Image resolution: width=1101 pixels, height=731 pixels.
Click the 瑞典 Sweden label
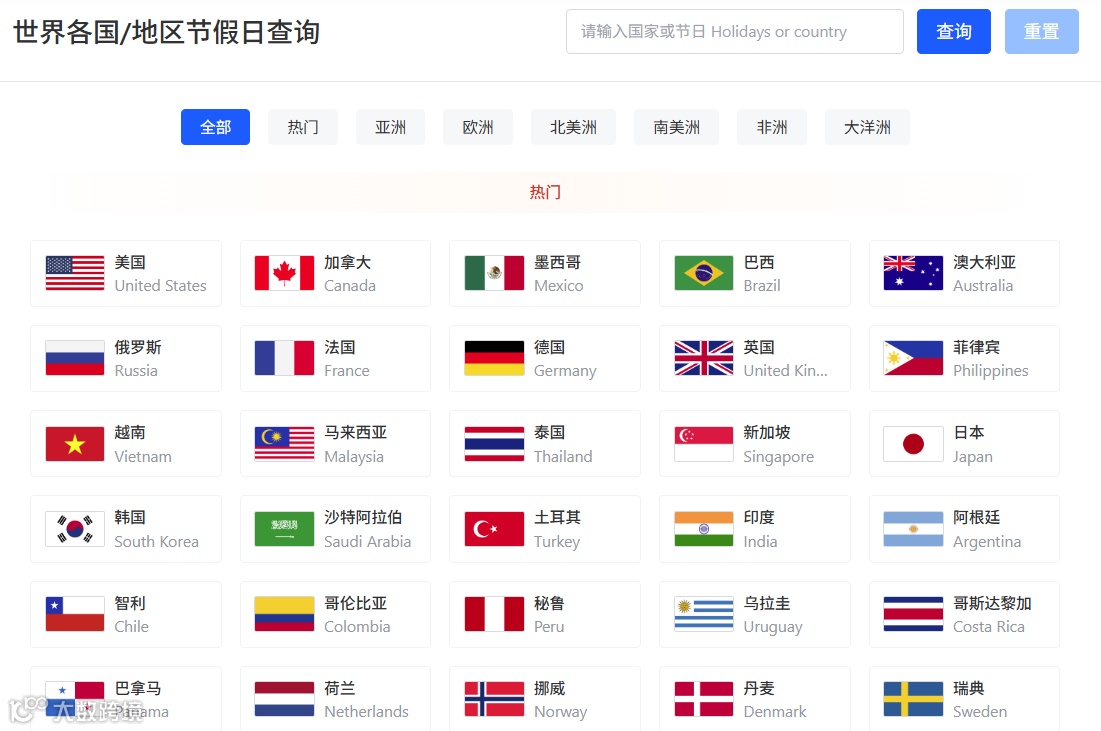tap(980, 699)
